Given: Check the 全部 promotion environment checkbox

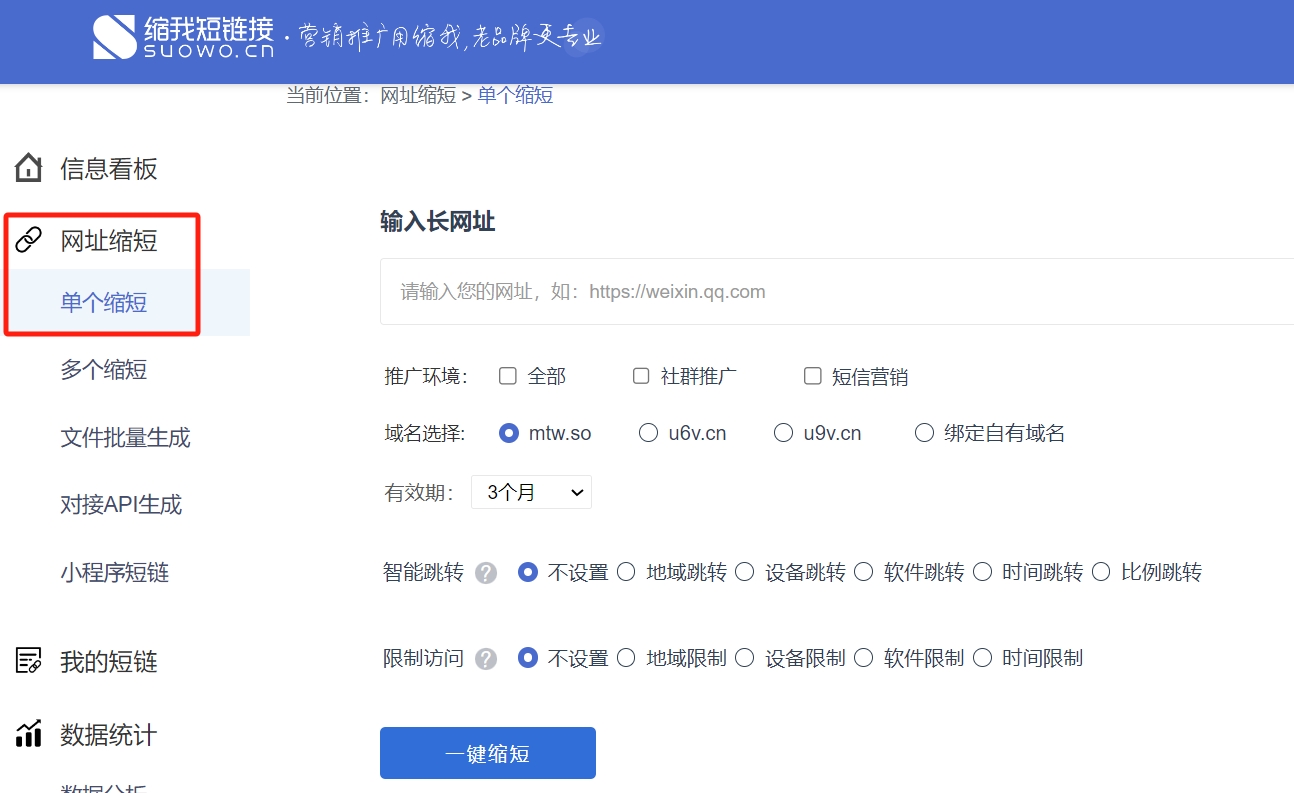Looking at the screenshot, I should click(508, 376).
